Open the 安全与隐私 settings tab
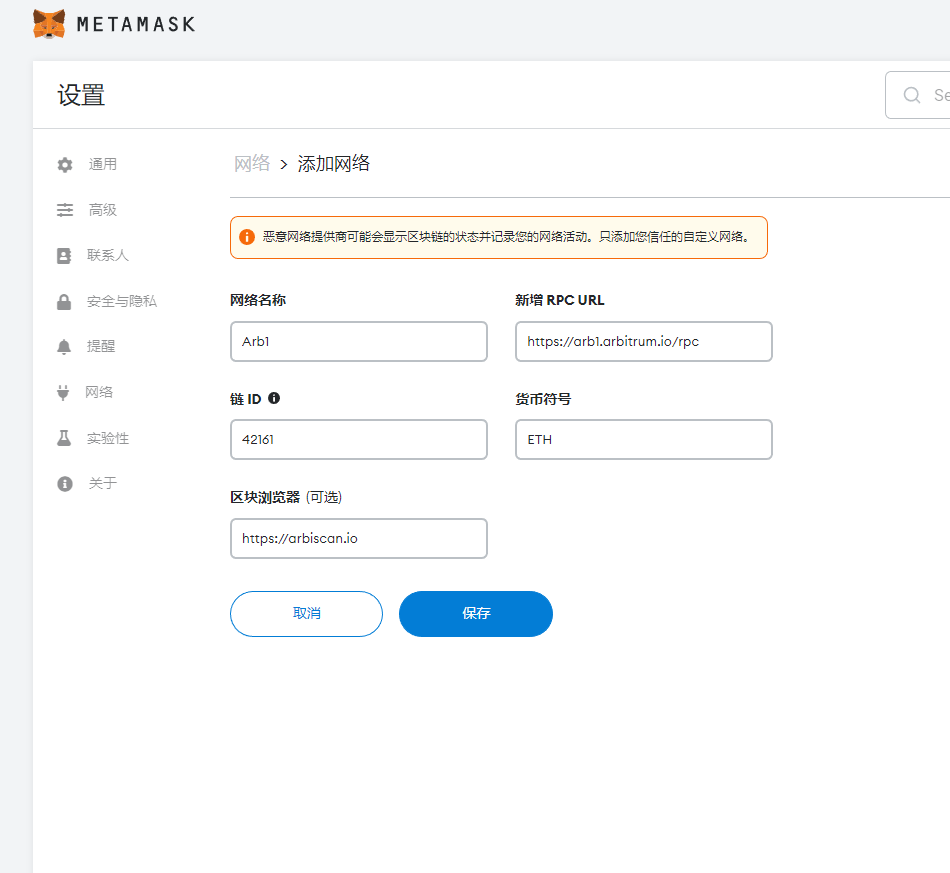The width and height of the screenshot is (950, 873). [122, 302]
